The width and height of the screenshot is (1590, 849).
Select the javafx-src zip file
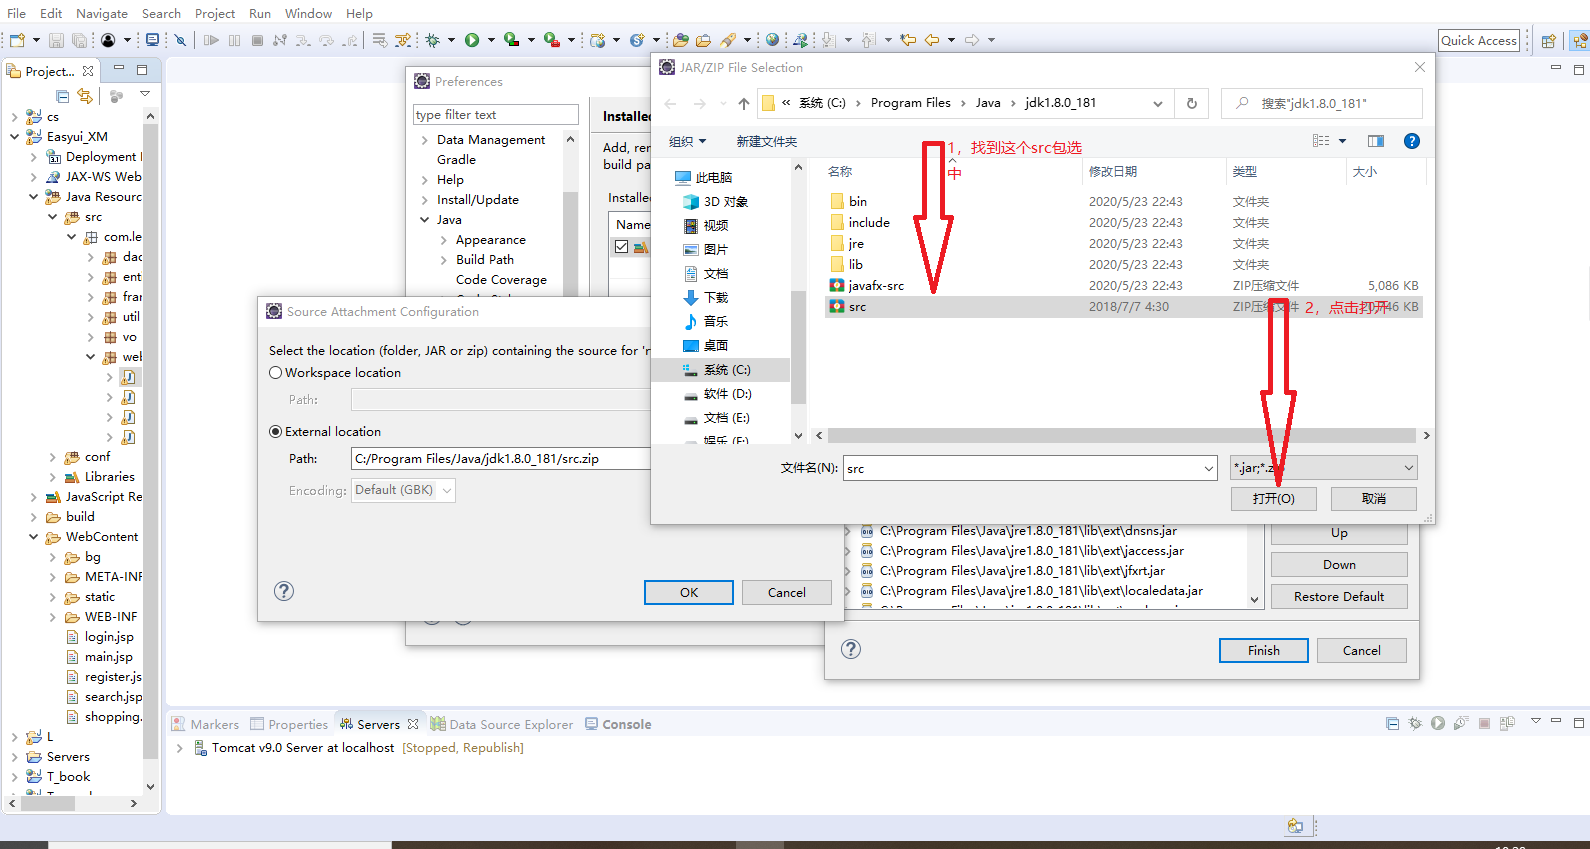(876, 286)
